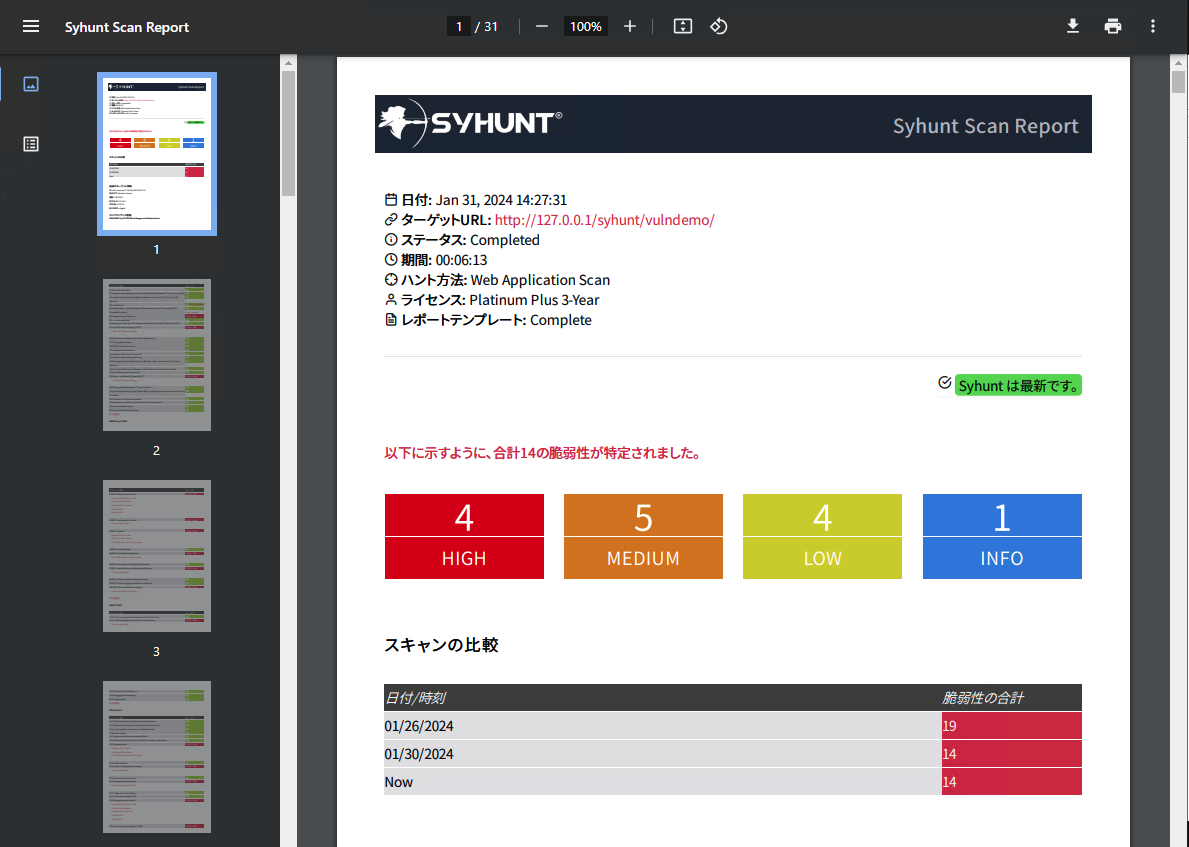The height and width of the screenshot is (847, 1189).
Task: Click the スキャンの比較 heading
Action: (441, 645)
